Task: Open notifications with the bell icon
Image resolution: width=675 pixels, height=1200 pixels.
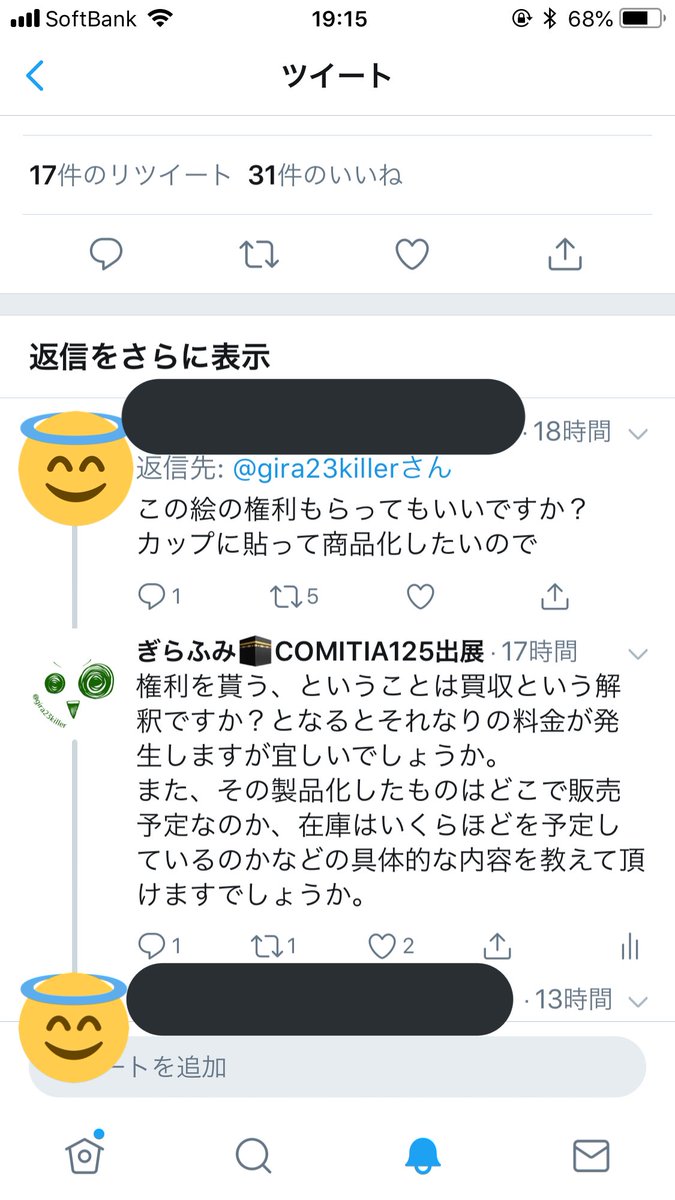Action: [422, 1155]
